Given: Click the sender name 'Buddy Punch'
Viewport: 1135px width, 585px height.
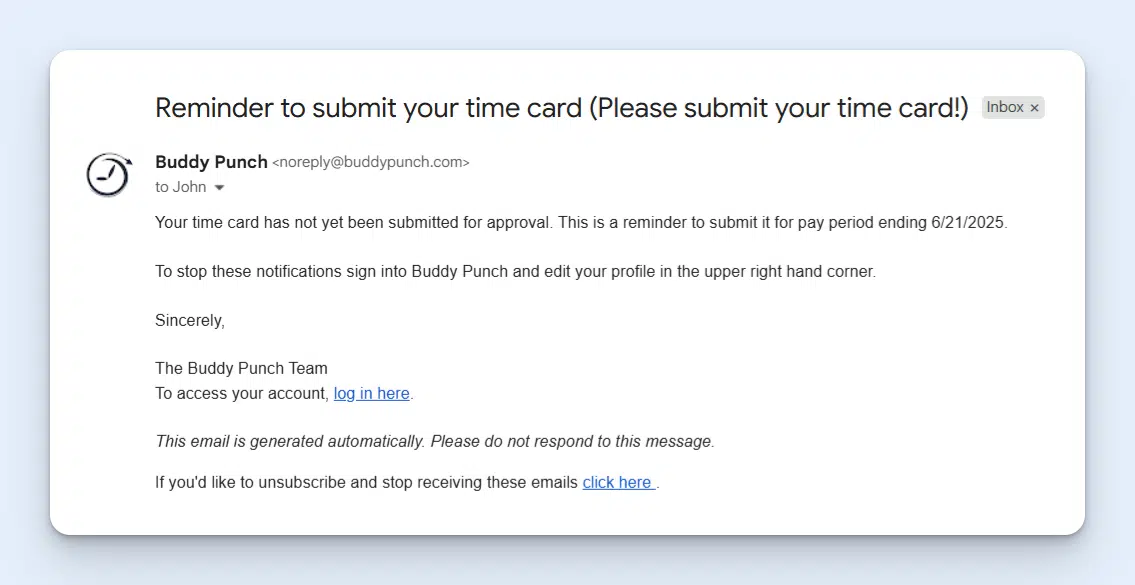Looking at the screenshot, I should point(211,161).
